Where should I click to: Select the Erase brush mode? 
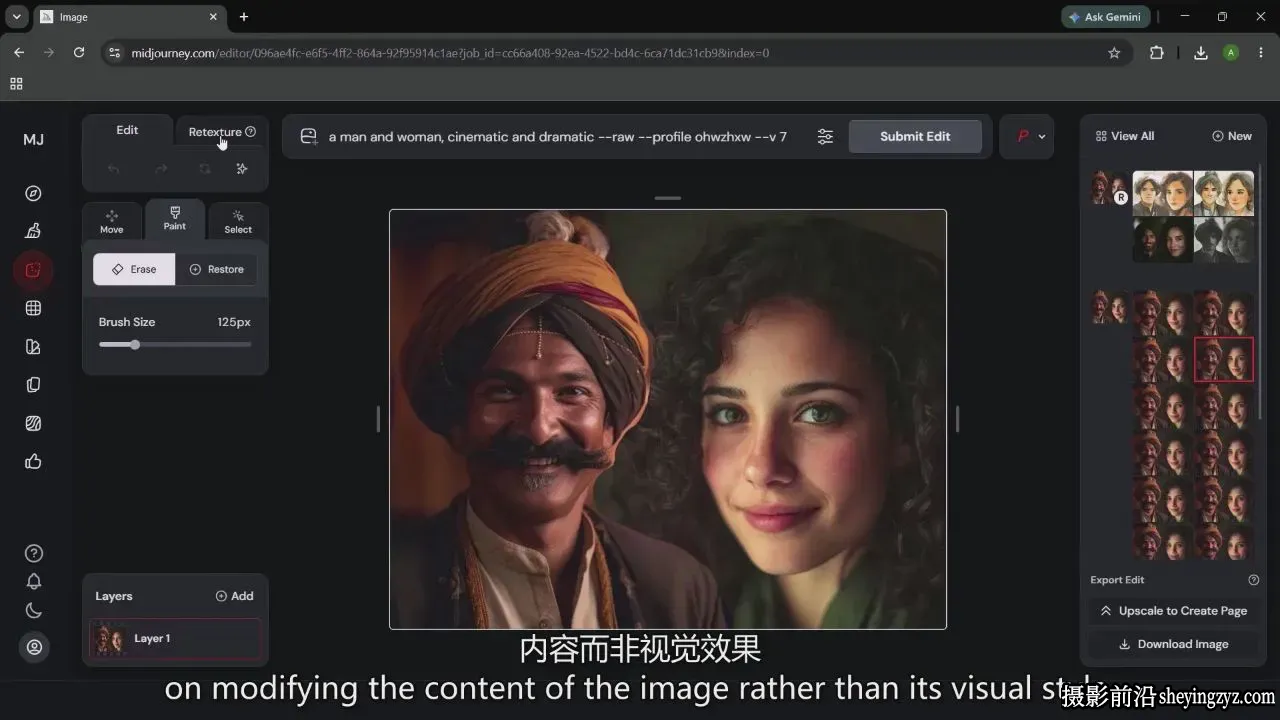(134, 269)
